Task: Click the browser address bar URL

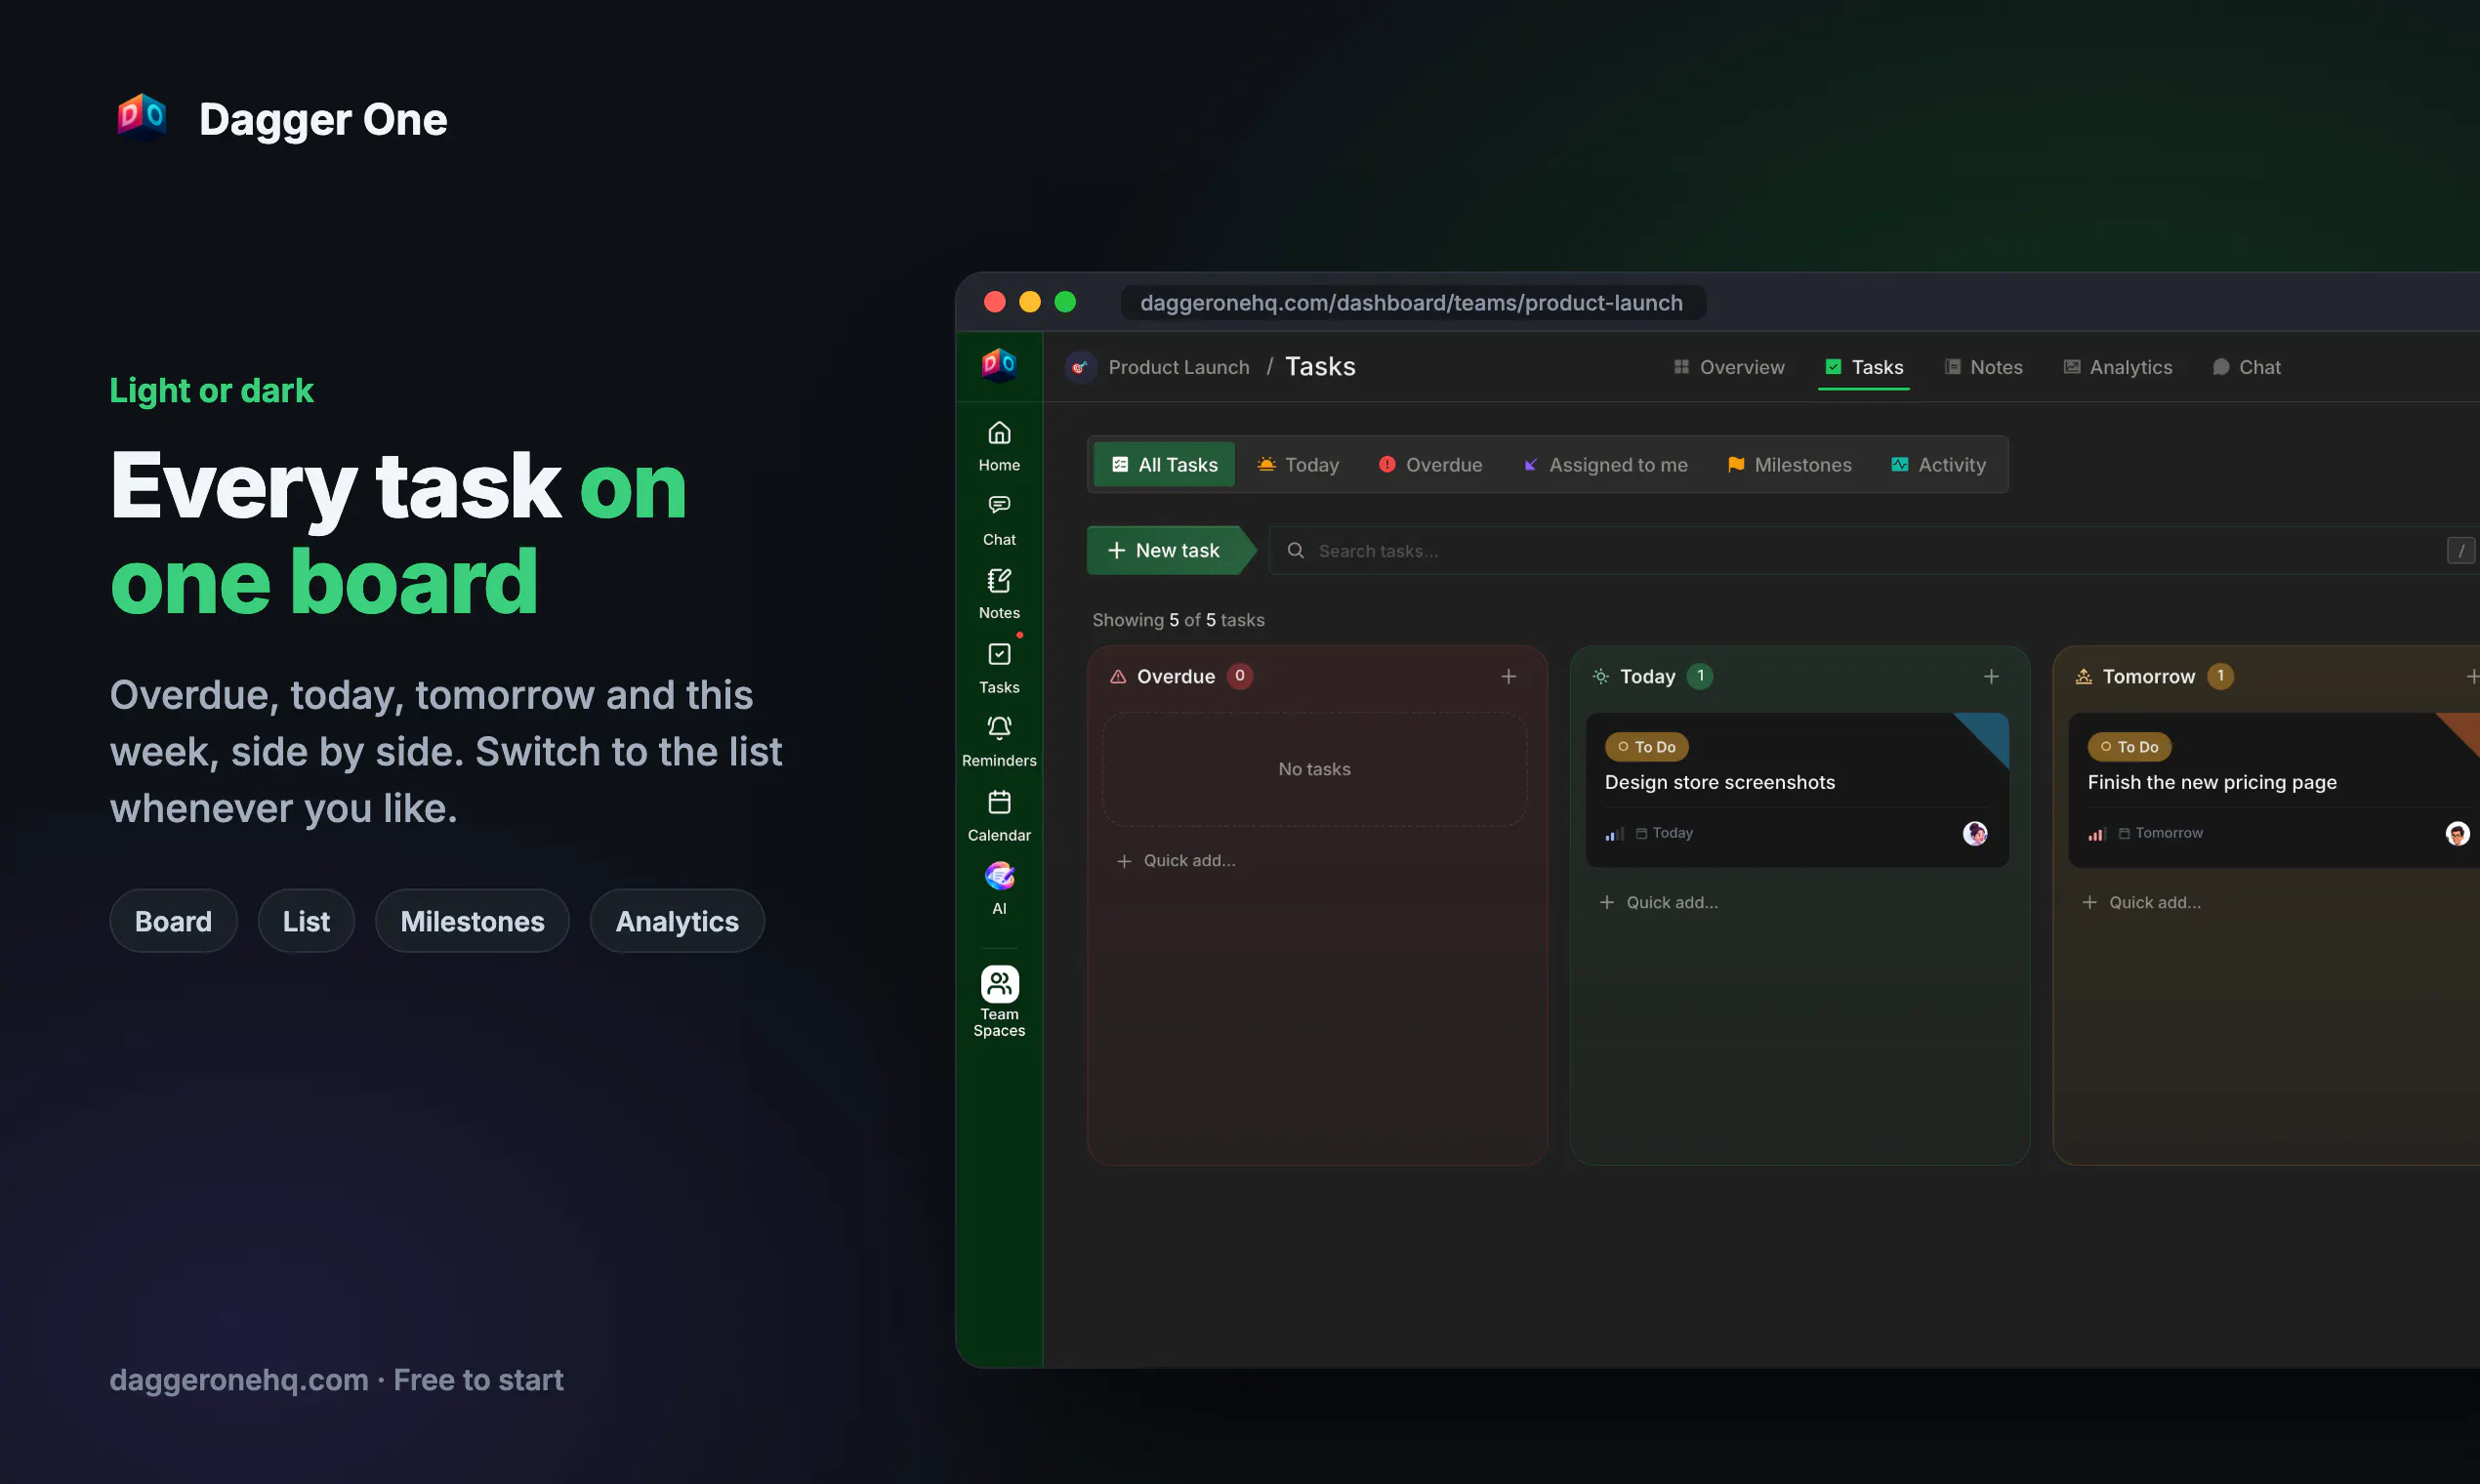Action: [1411, 303]
